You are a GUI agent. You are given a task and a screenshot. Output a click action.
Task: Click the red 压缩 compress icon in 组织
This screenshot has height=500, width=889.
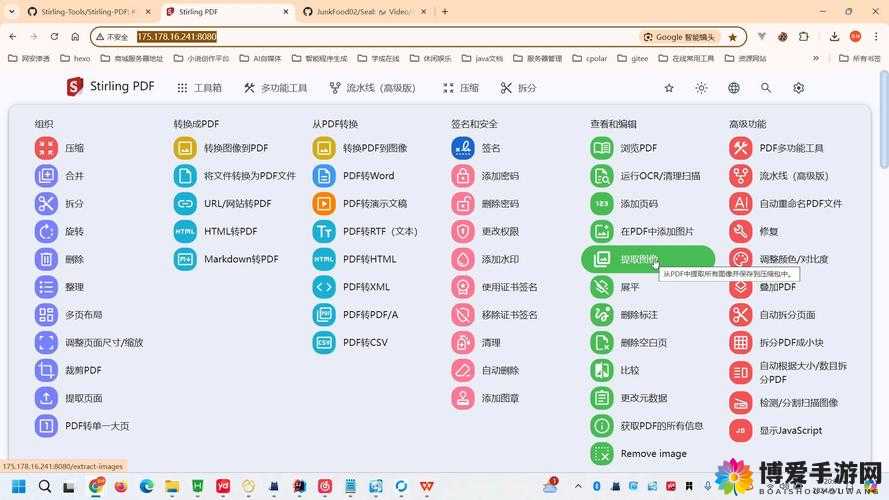pos(46,148)
